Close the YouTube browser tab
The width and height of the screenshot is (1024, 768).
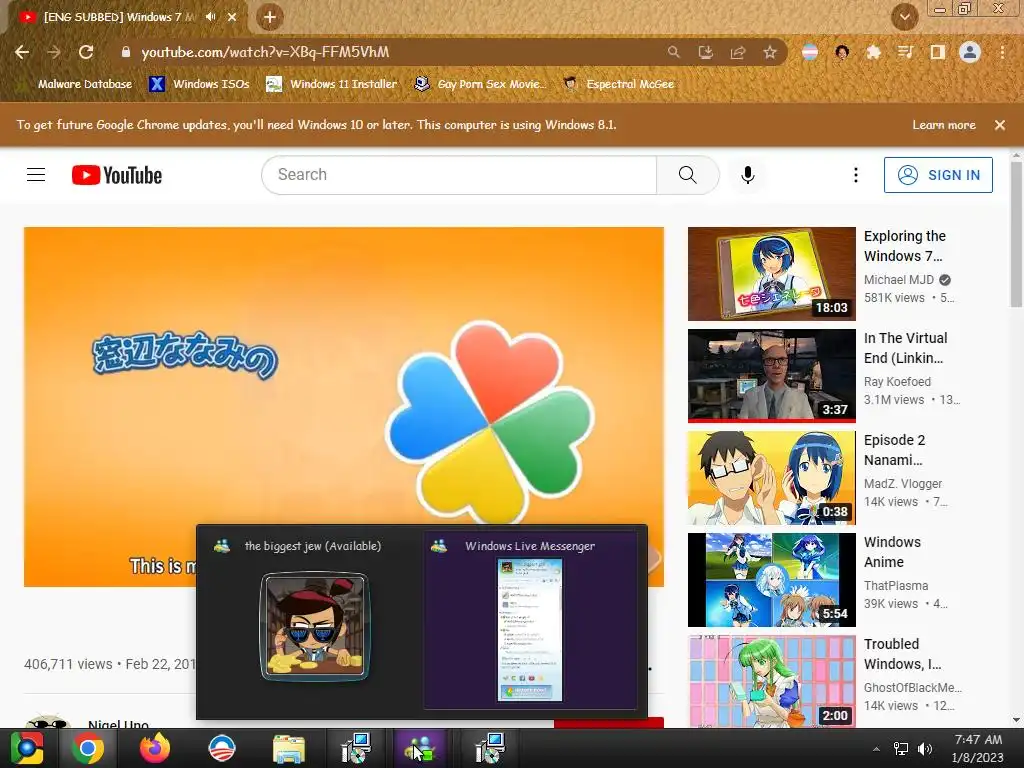(232, 17)
